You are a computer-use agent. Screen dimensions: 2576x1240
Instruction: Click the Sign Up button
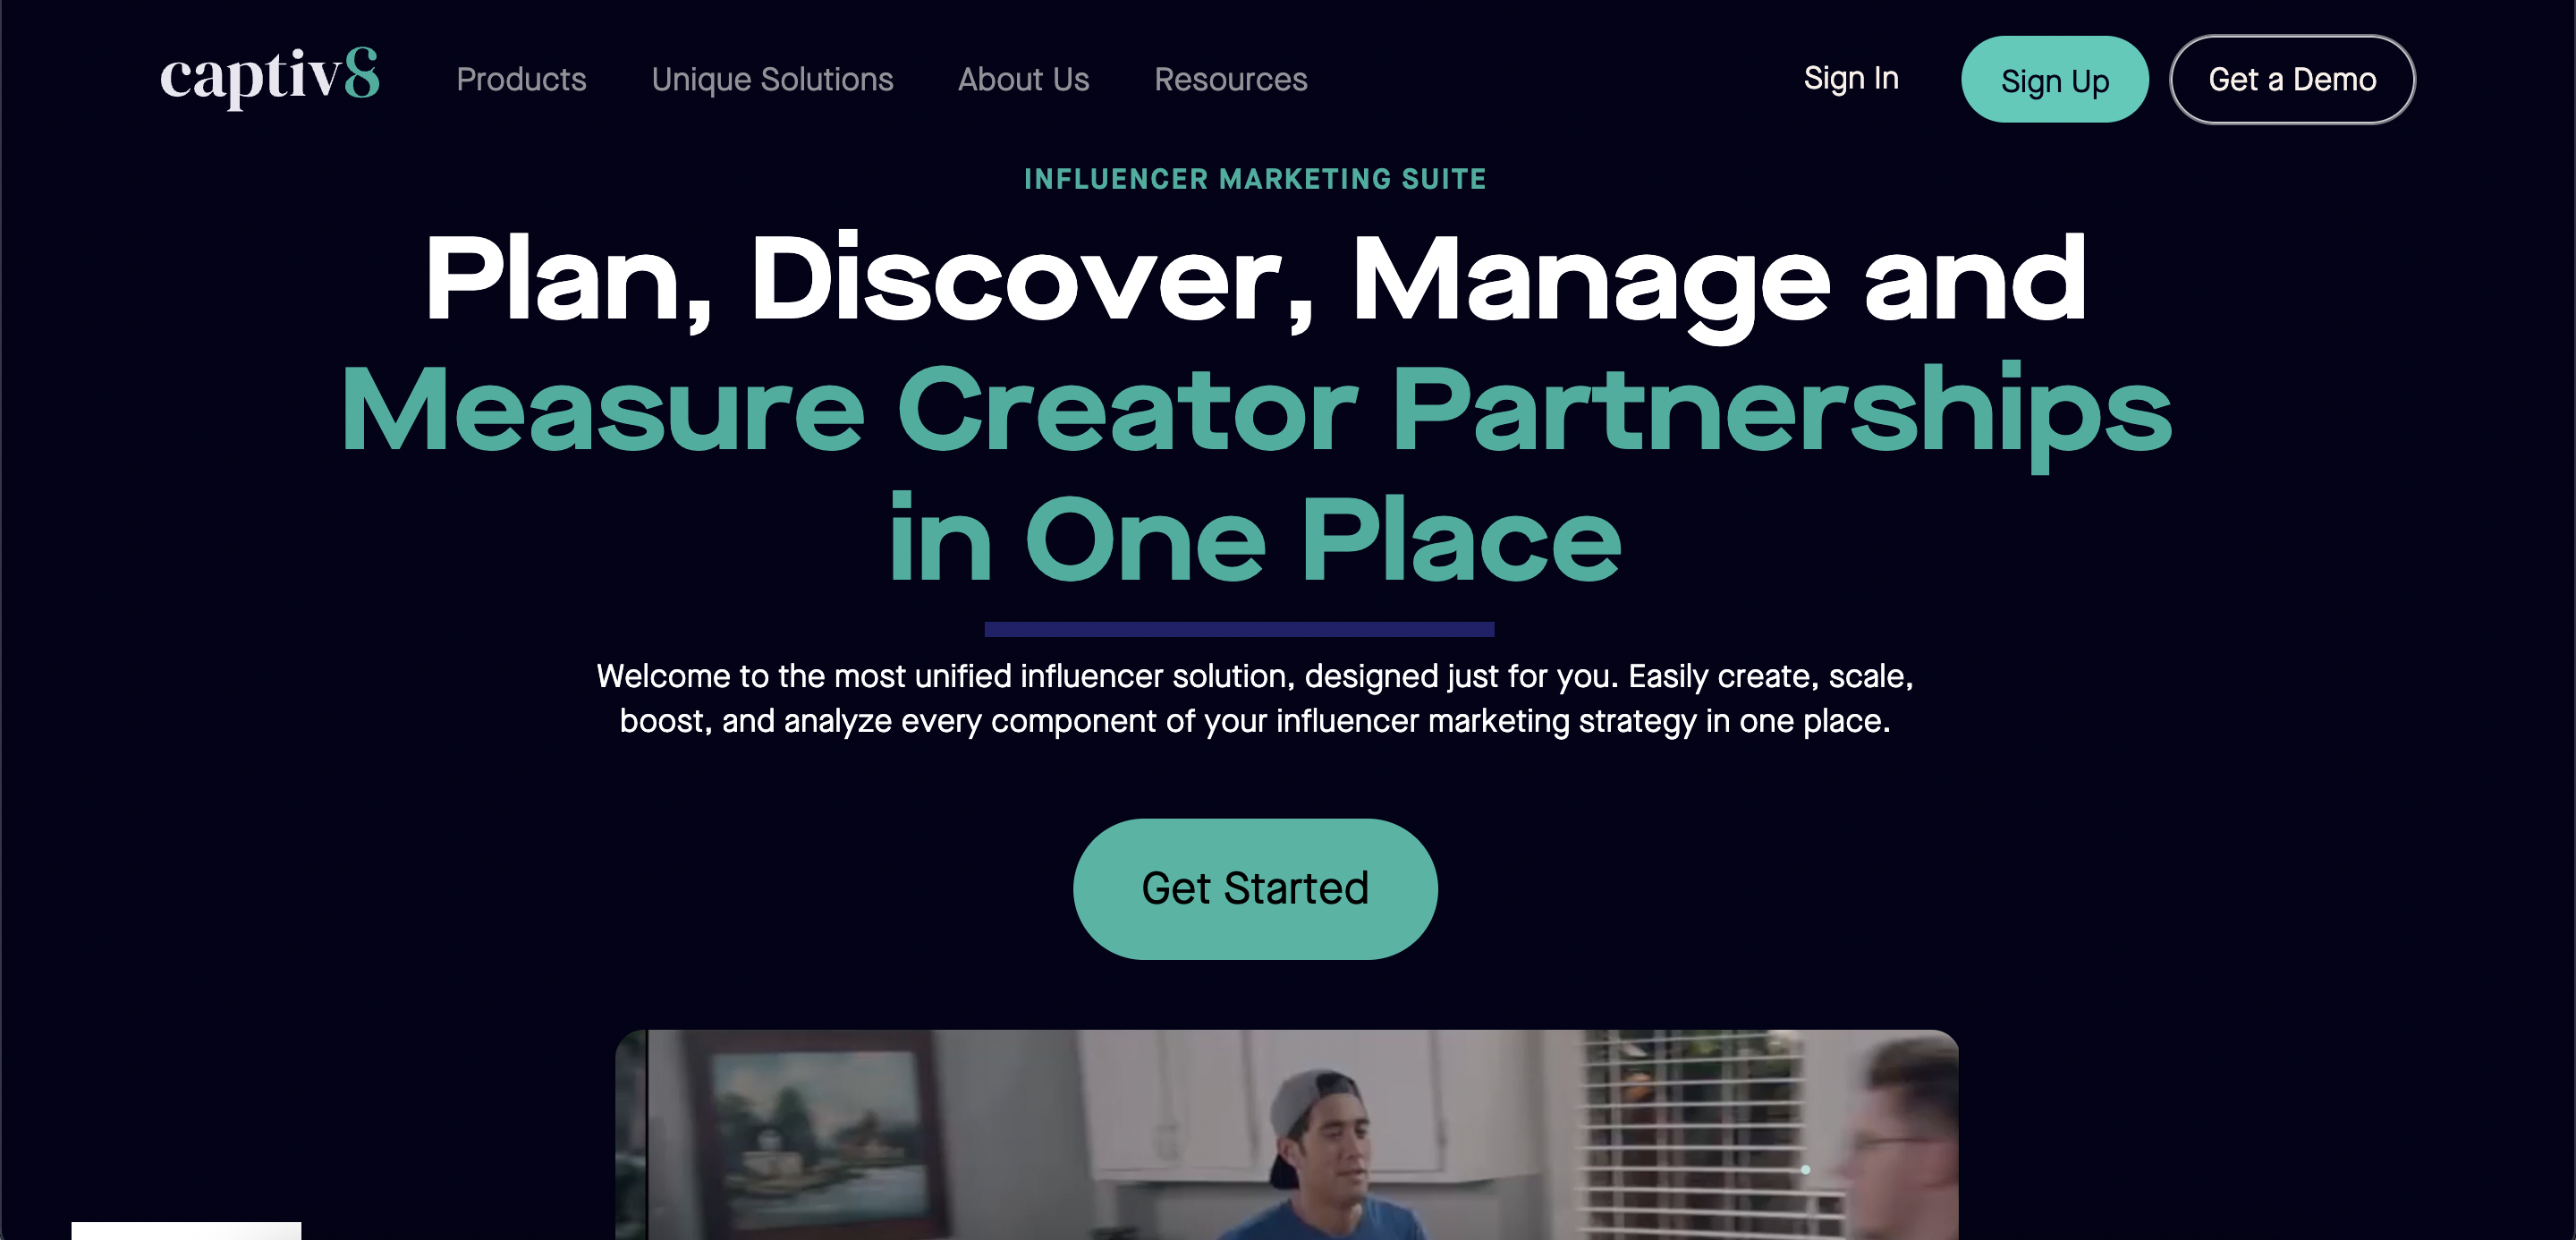click(2054, 79)
